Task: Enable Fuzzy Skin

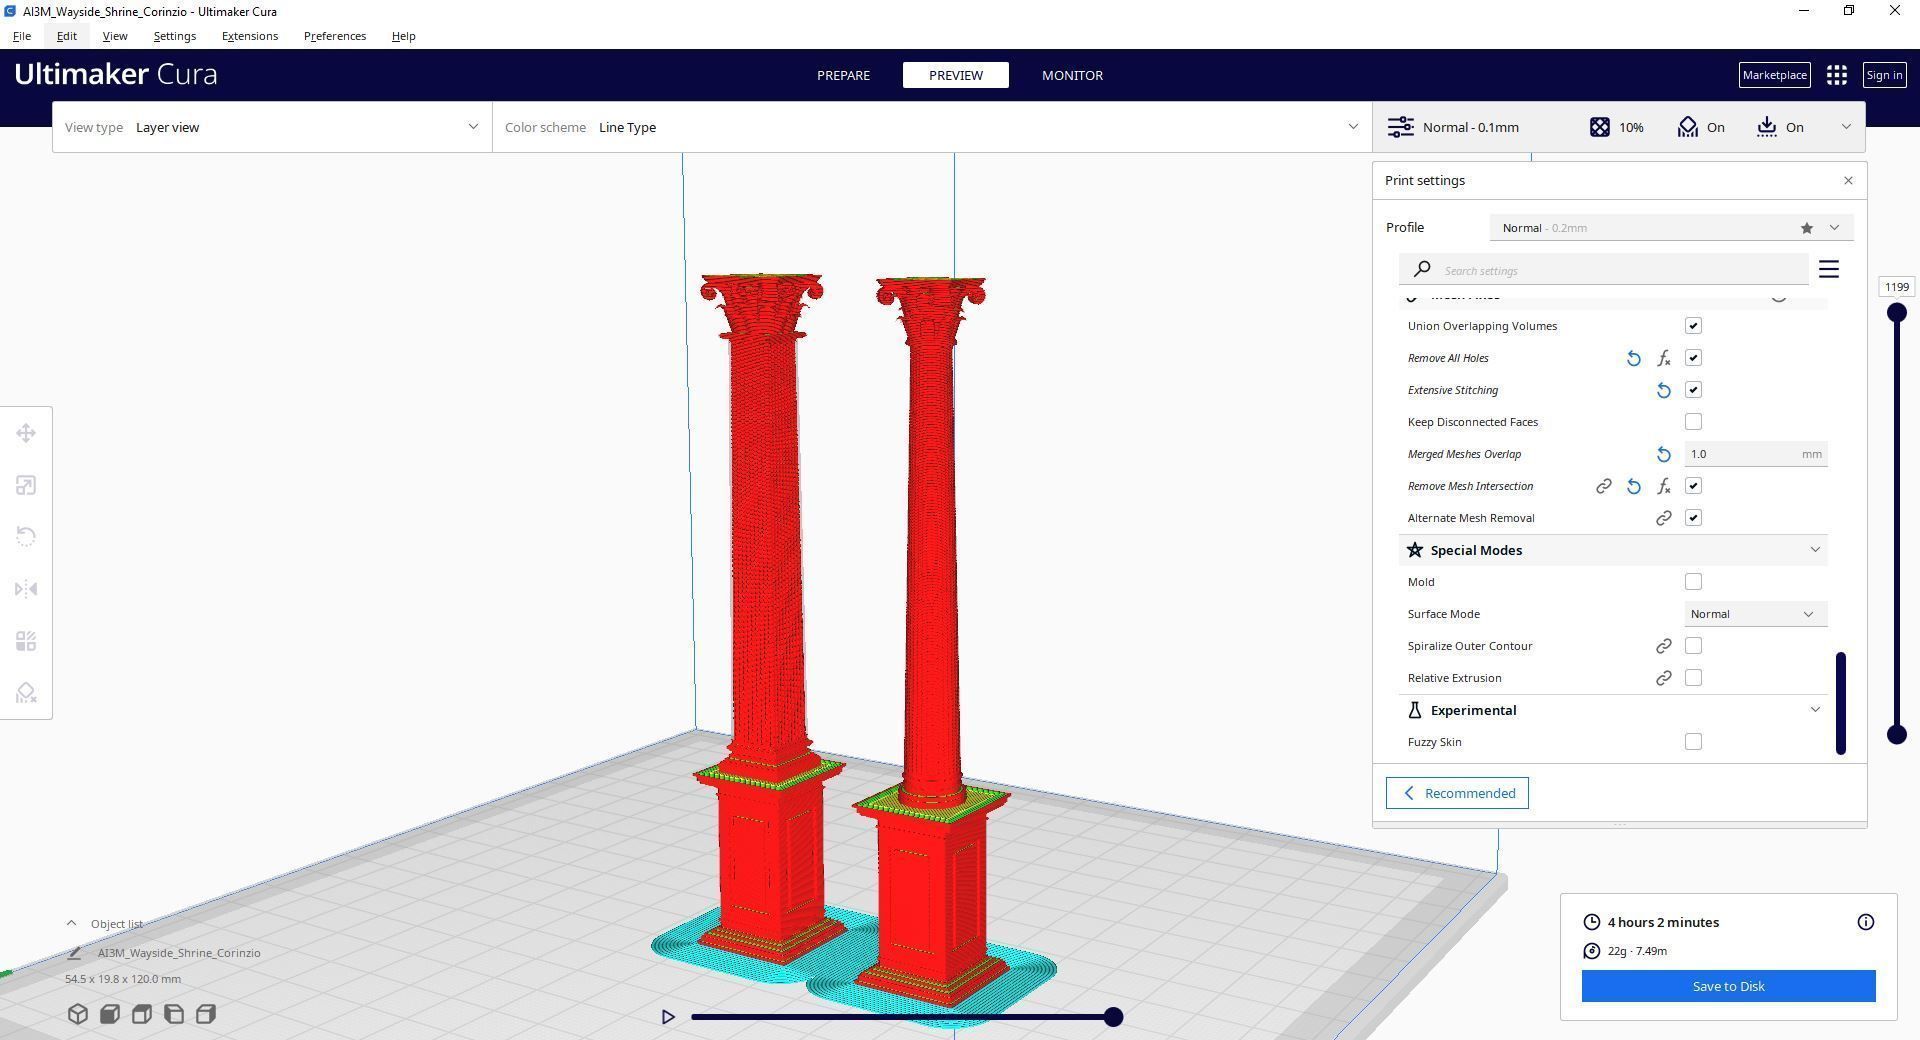Action: [1693, 742]
